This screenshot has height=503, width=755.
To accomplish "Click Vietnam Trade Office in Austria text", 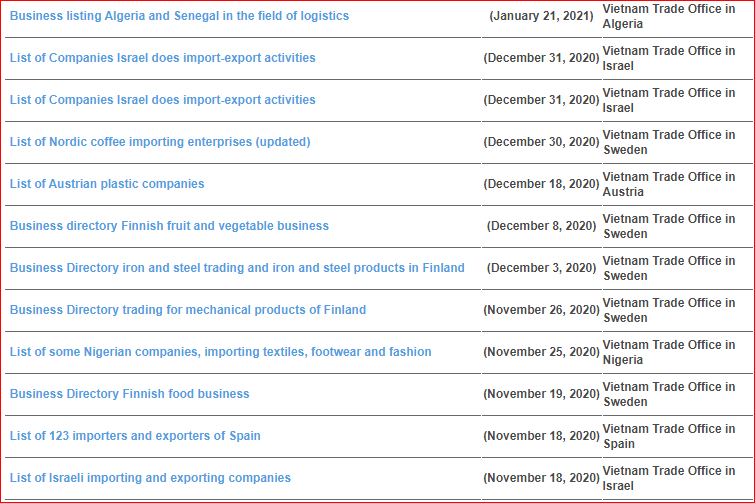I will 668,184.
